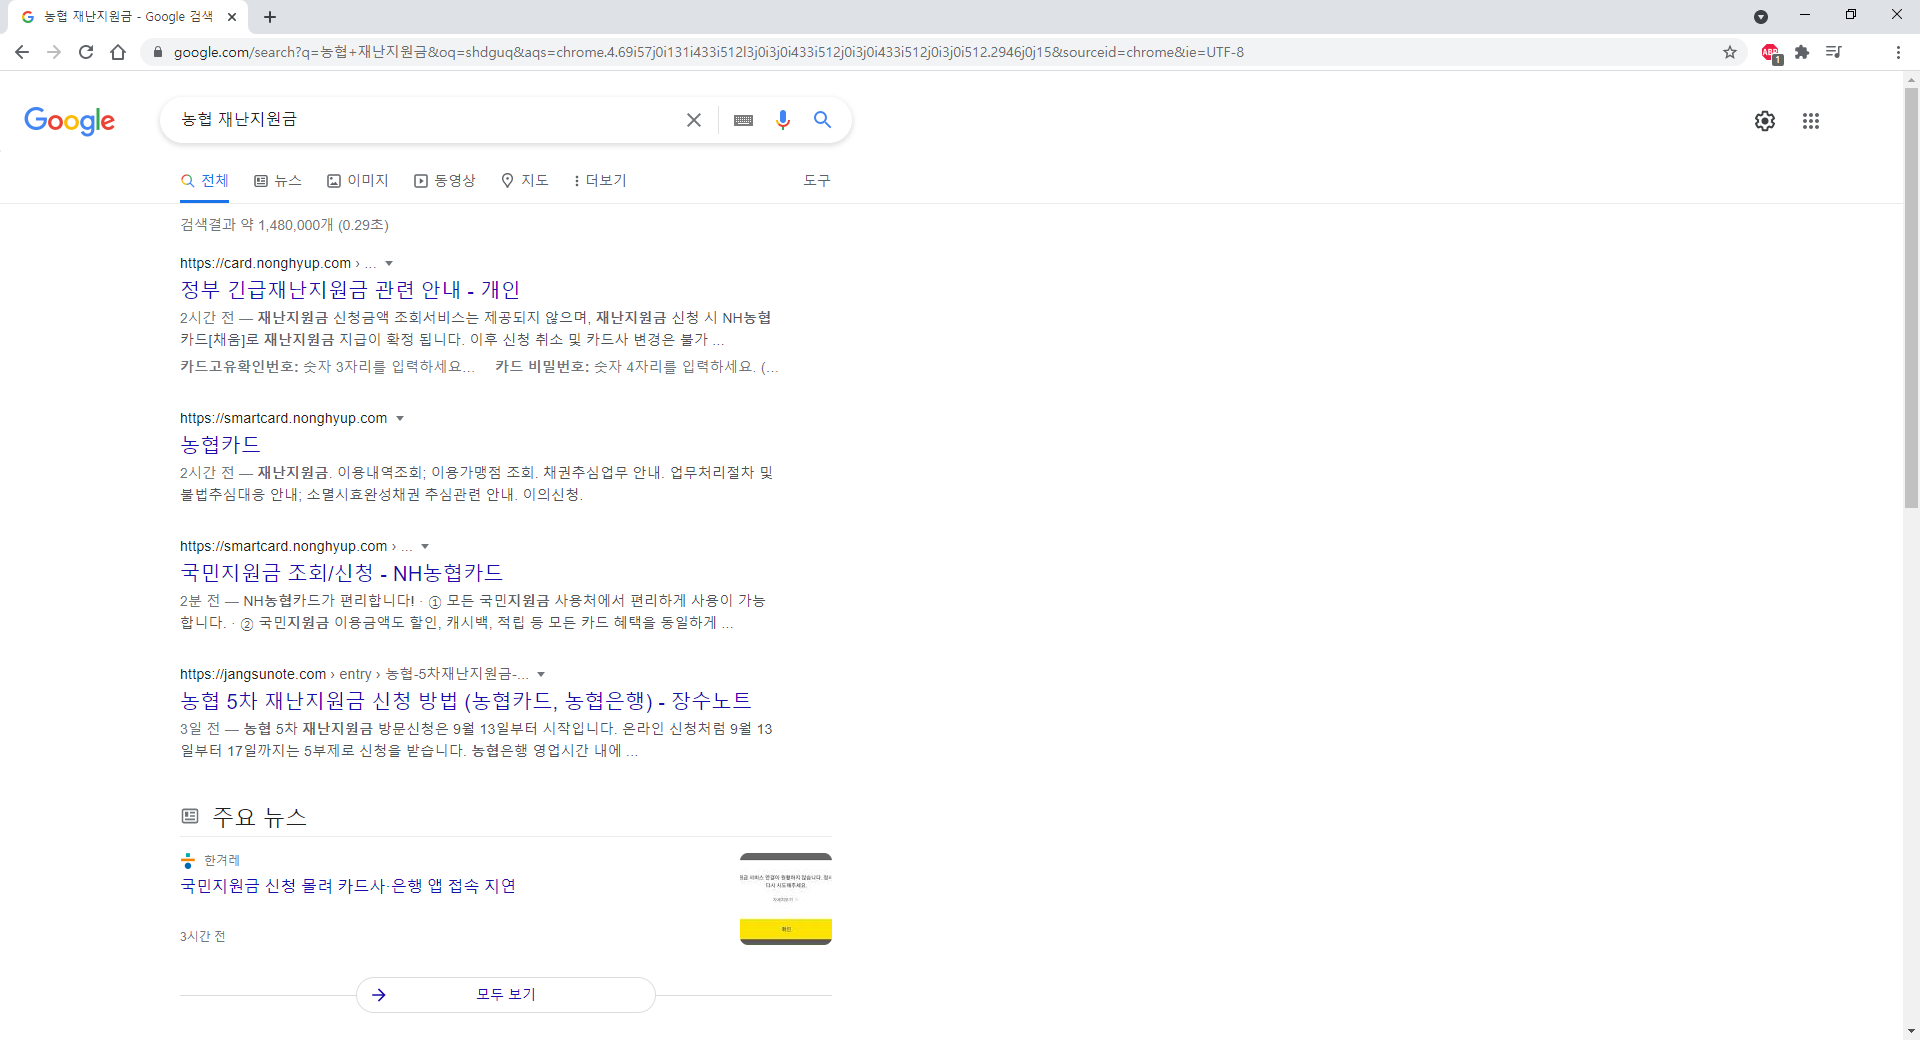Click the 카드고유확인번호 sitelink text

pyautogui.click(x=239, y=367)
